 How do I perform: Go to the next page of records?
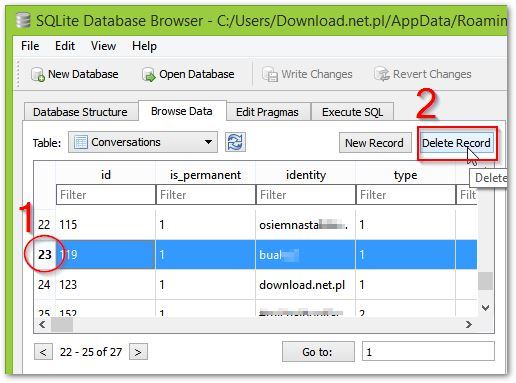138,352
